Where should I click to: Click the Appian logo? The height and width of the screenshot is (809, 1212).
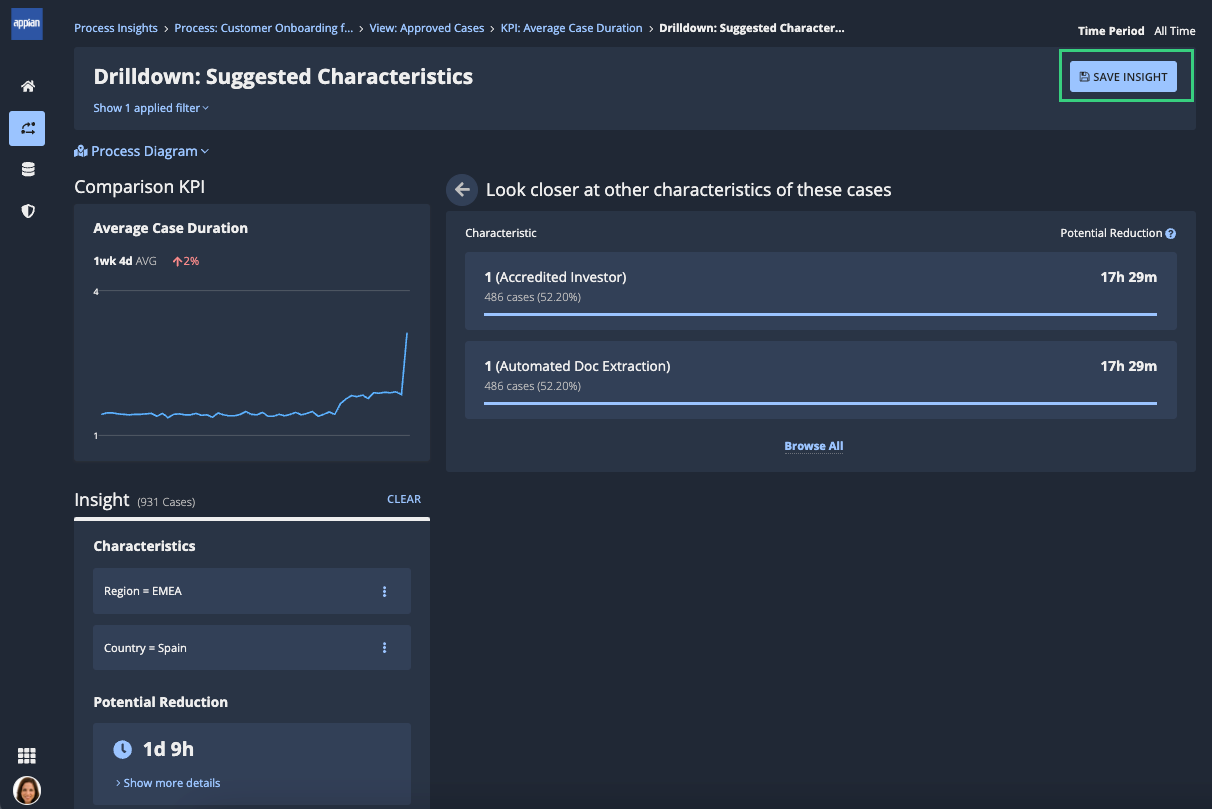27,24
